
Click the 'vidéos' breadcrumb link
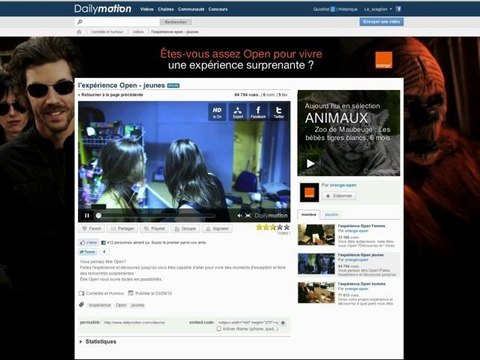[138, 32]
